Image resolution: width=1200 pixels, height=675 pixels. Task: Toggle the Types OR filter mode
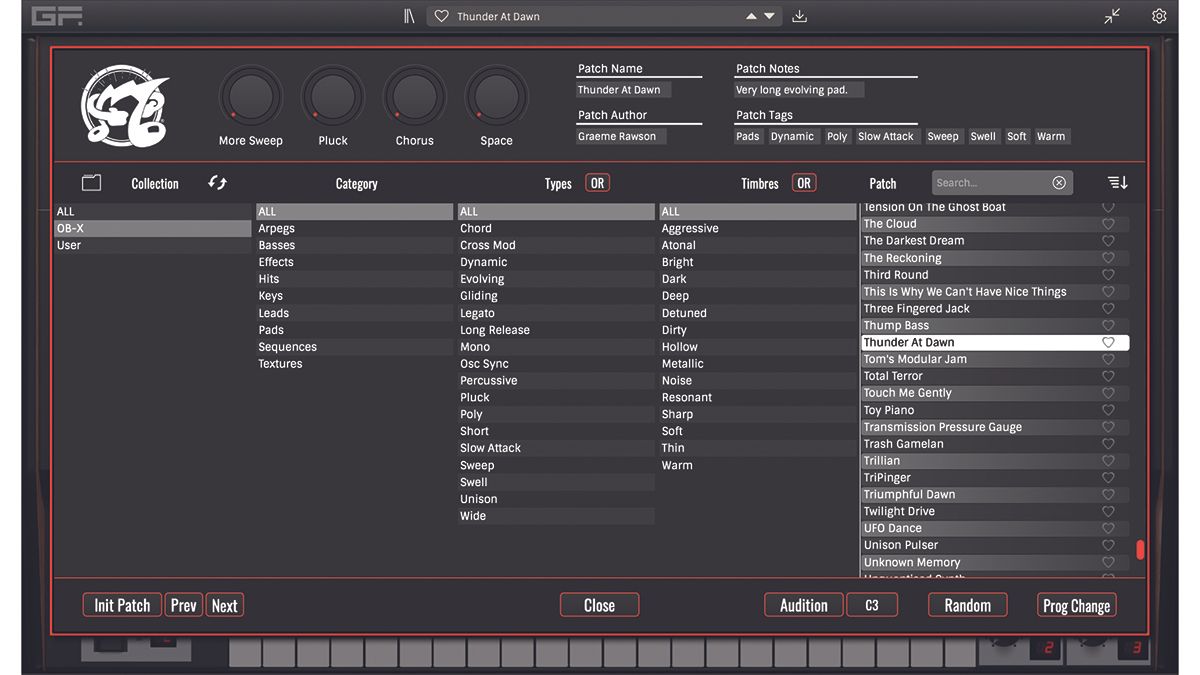tap(597, 183)
